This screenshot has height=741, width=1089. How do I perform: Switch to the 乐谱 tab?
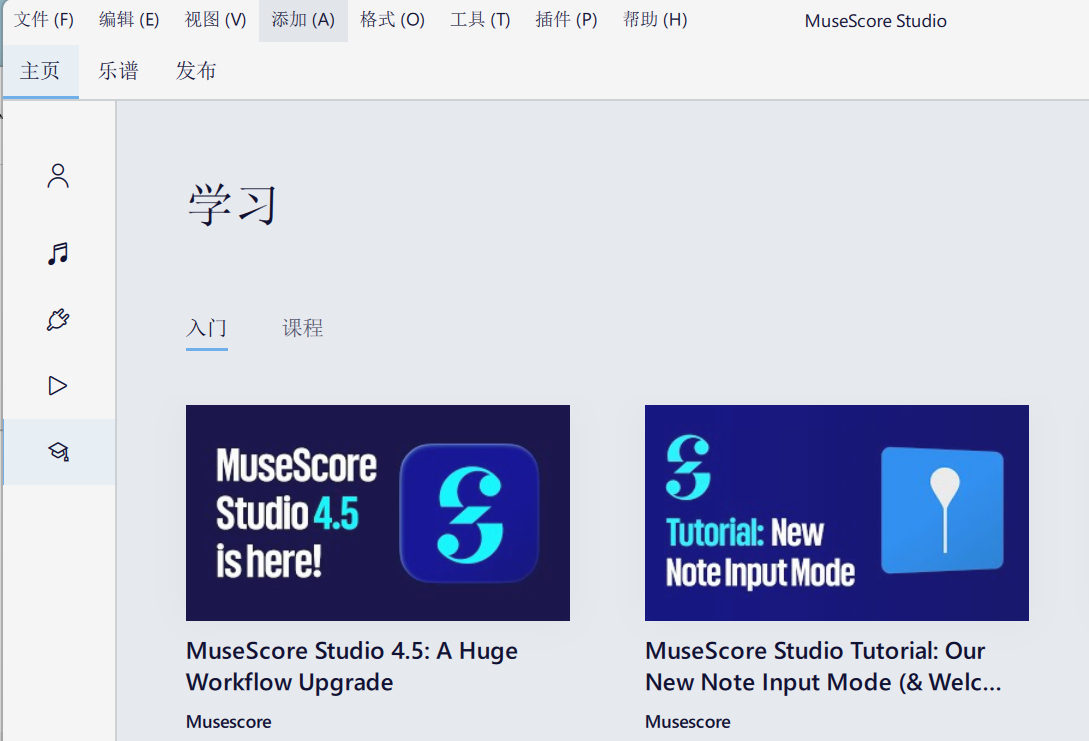pos(118,71)
